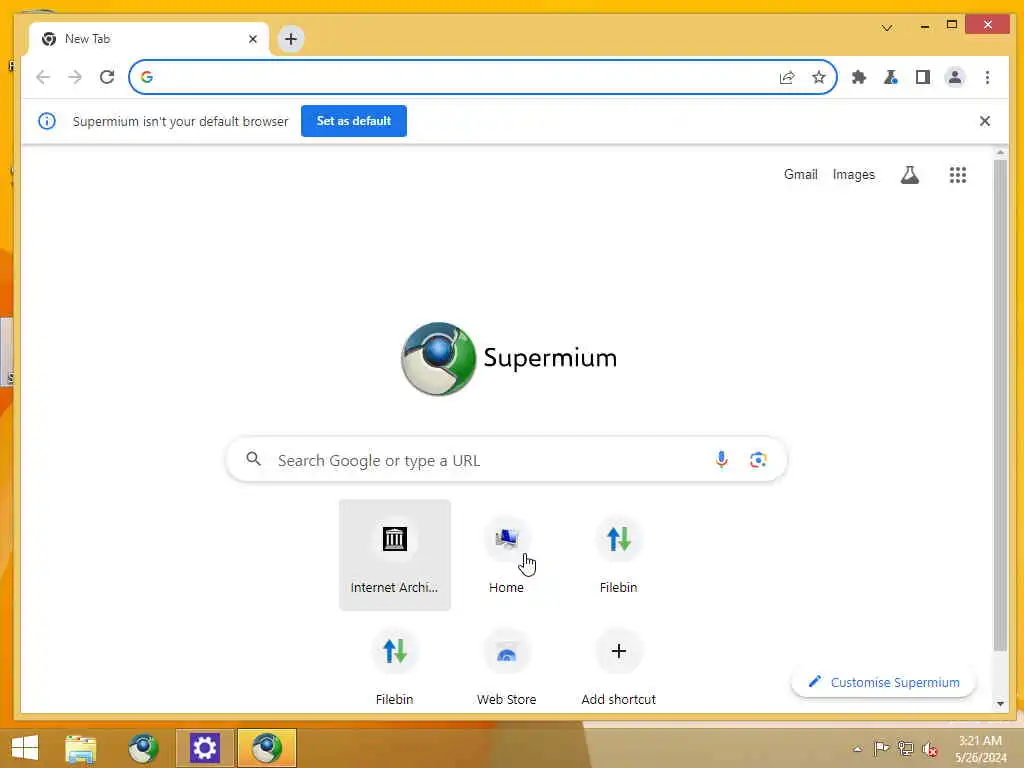Image resolution: width=1024 pixels, height=768 pixels.
Task: Close the New Tab tab
Action: coord(253,39)
